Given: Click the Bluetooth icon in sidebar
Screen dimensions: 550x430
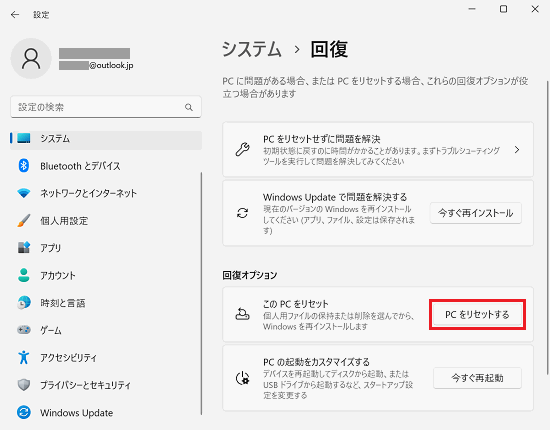Looking at the screenshot, I should tap(24, 166).
